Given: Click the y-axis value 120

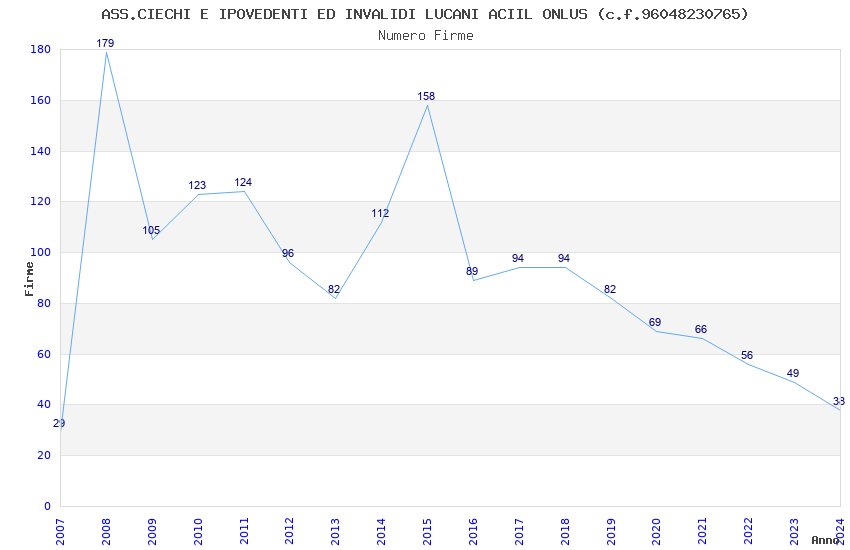Looking at the screenshot, I should coord(40,201).
